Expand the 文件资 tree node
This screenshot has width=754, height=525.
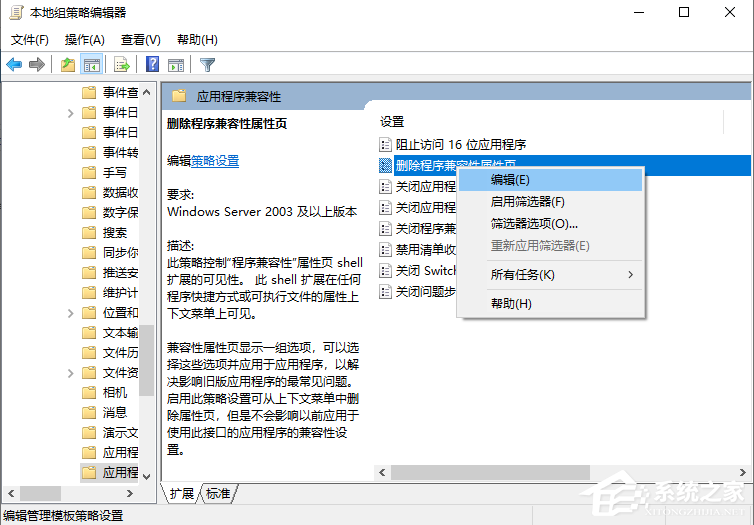pyautogui.click(x=71, y=373)
